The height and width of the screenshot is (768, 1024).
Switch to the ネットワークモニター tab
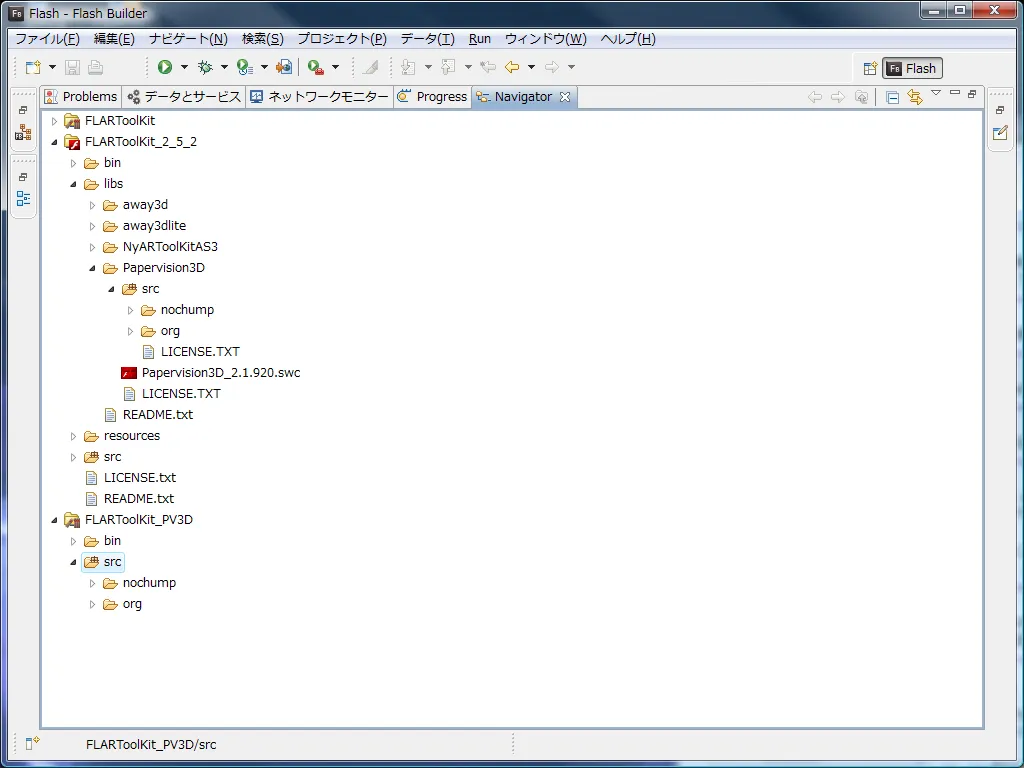coord(319,97)
